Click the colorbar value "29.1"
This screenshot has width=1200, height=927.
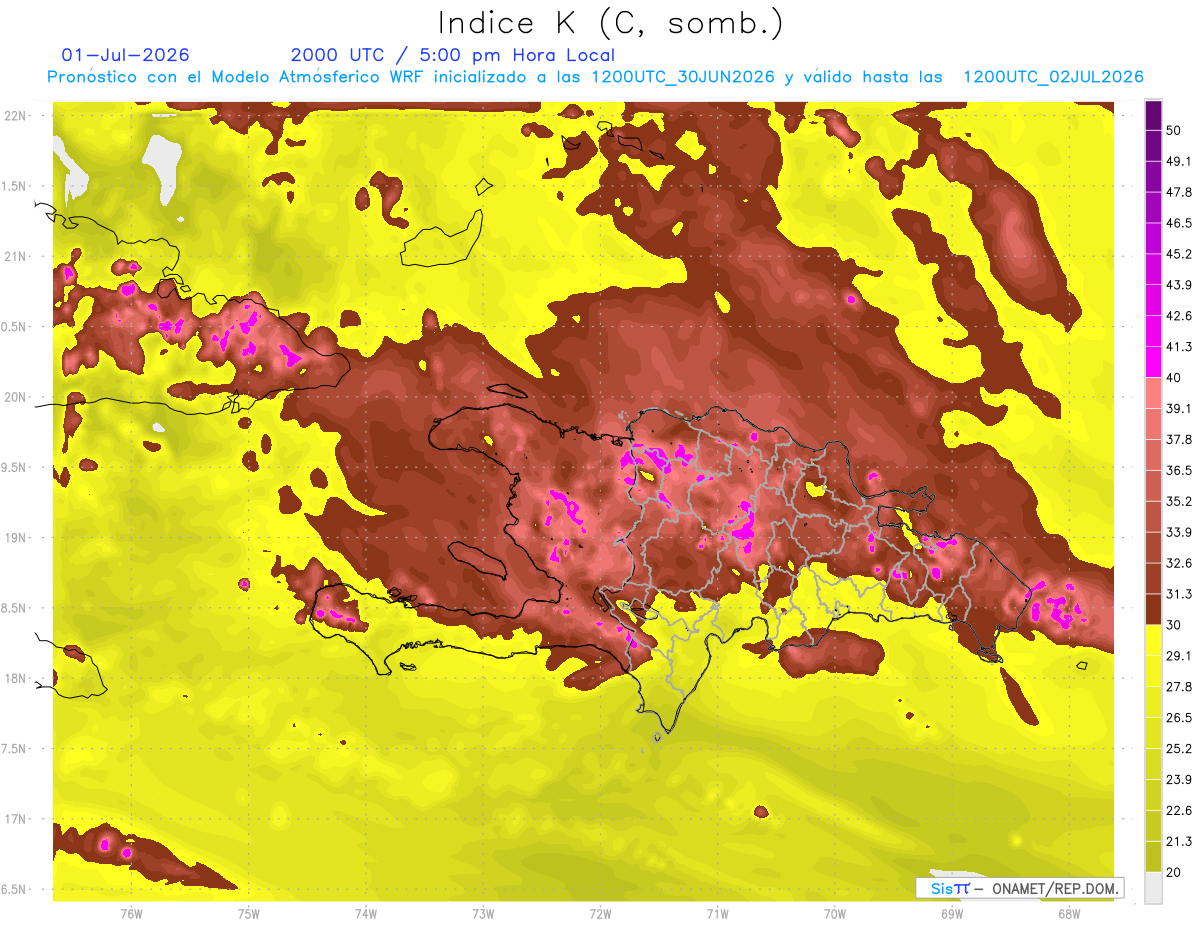(x=1179, y=655)
